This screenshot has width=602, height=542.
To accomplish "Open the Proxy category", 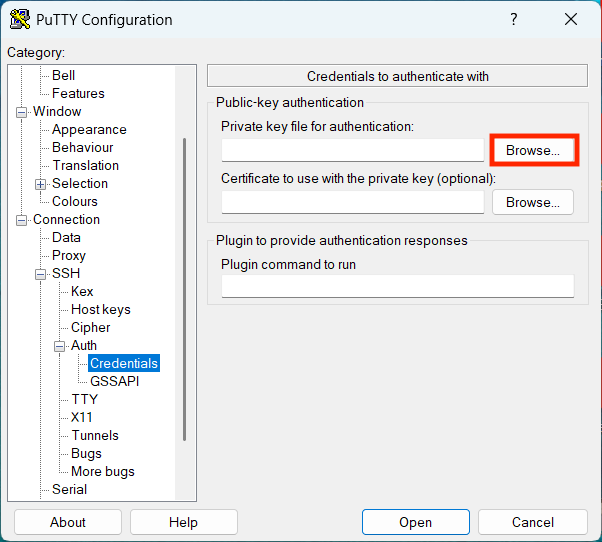I will 69,255.
